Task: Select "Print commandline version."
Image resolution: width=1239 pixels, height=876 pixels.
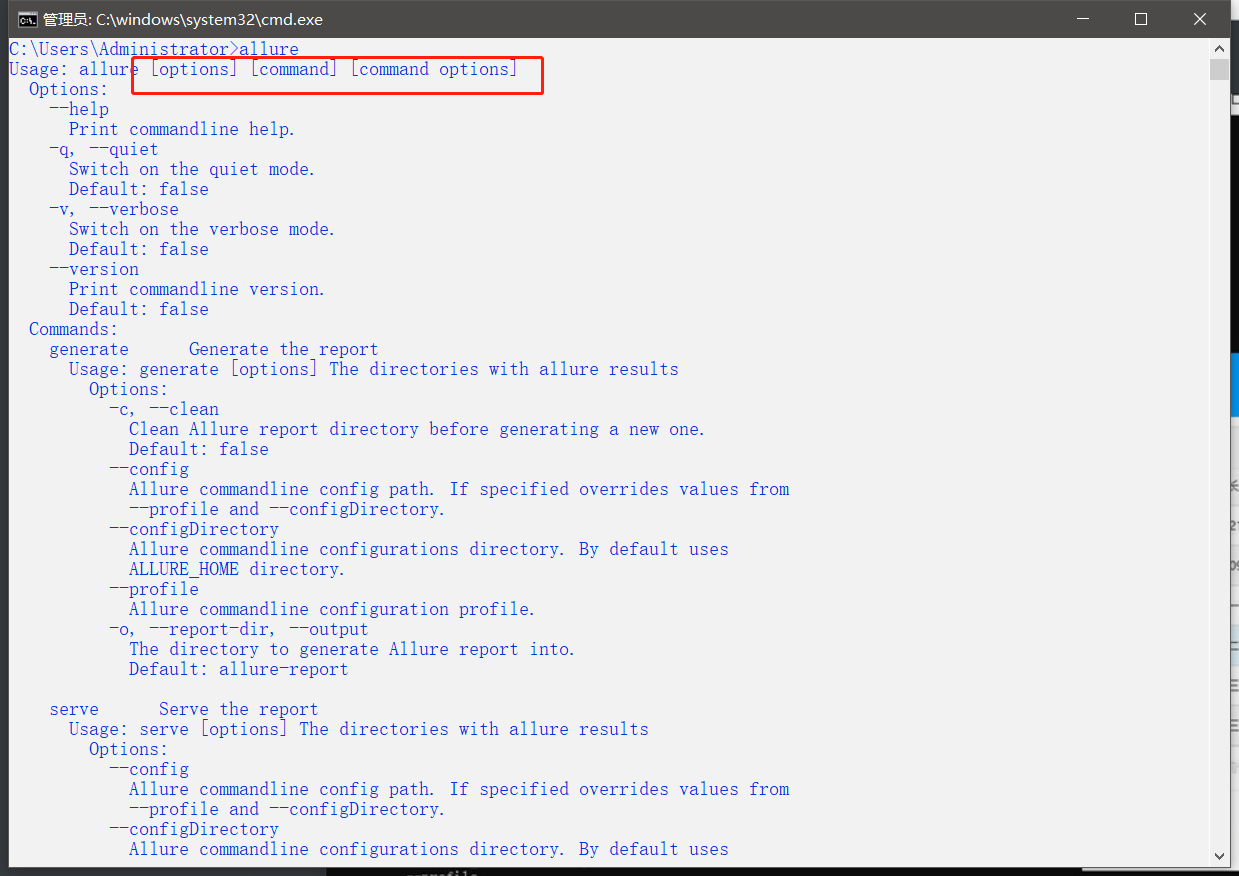Action: [x=197, y=289]
